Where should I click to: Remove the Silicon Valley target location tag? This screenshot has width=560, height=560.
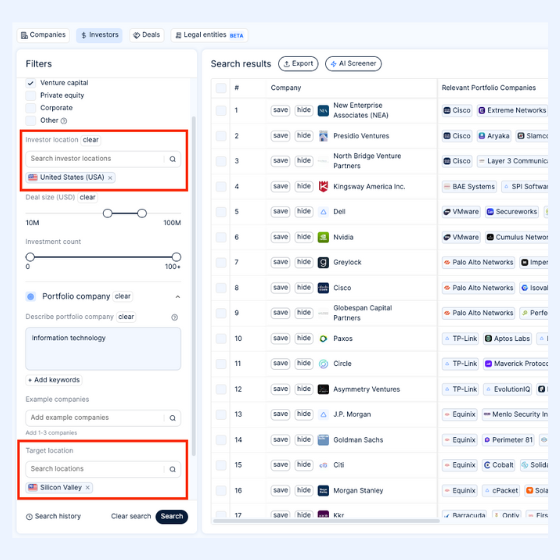(88, 488)
